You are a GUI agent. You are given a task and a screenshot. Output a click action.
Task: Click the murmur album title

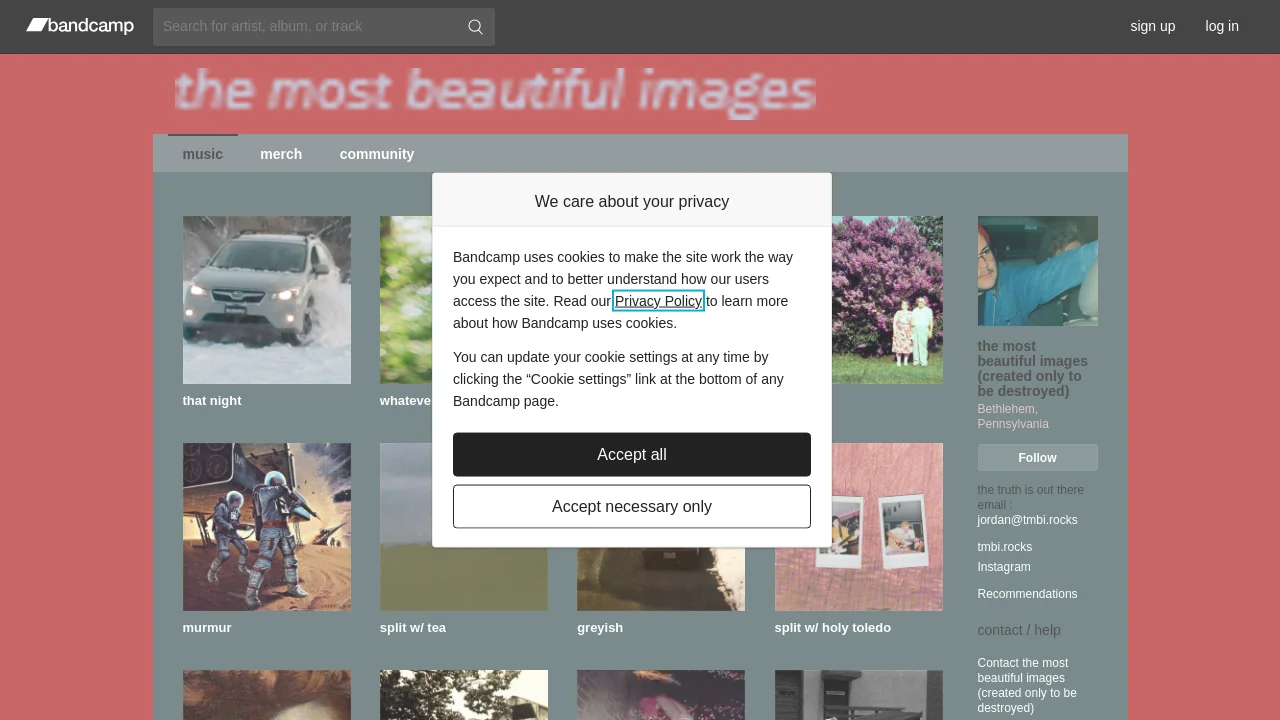coord(207,628)
